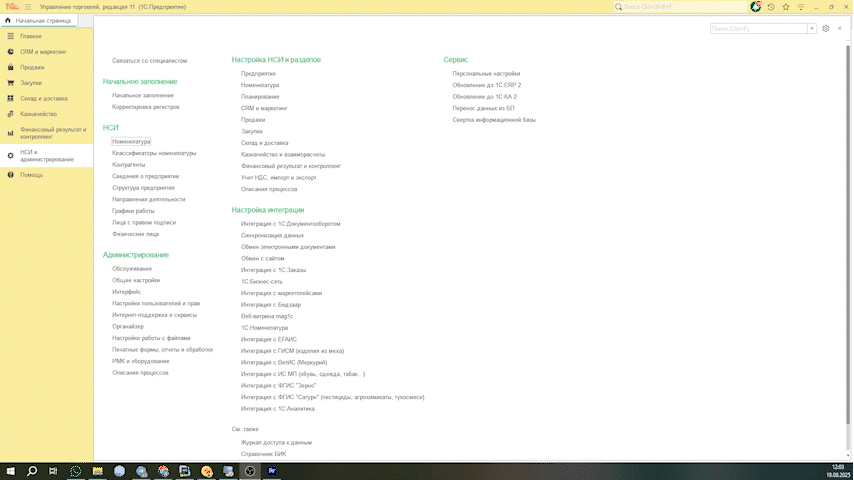Image resolution: width=854 pixels, height=480 pixels.
Task: Open Лица с правом подписи
Action: 144,223
